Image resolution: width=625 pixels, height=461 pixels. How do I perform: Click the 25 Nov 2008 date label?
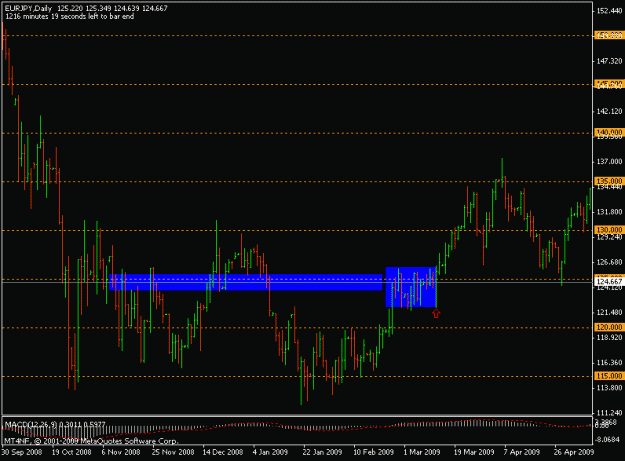(x=173, y=452)
